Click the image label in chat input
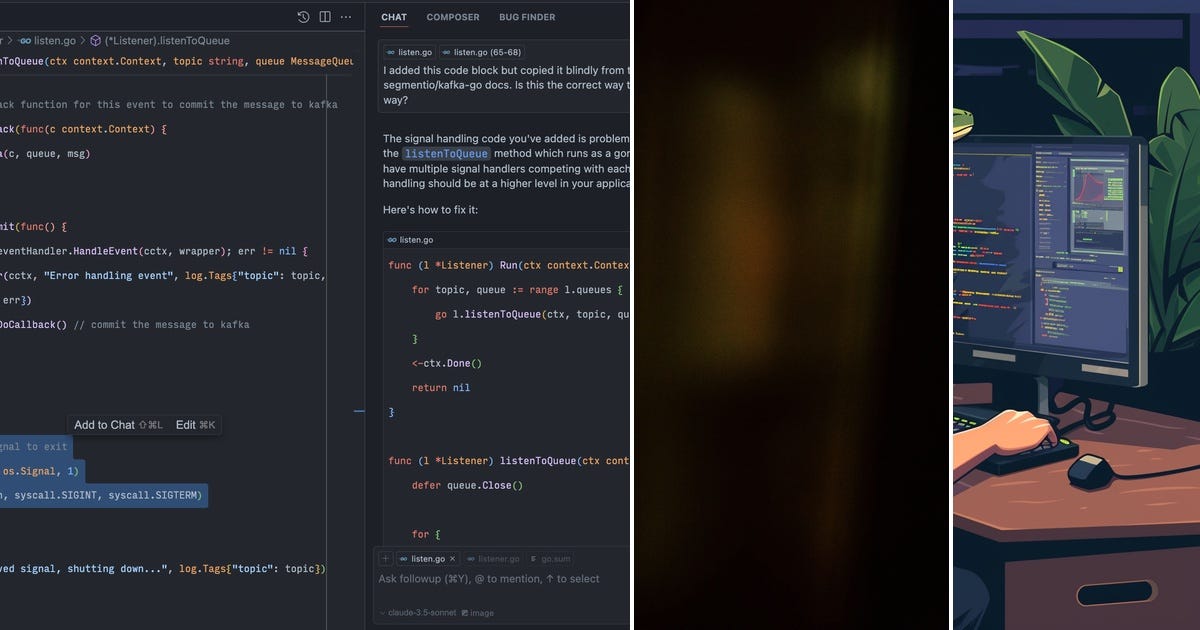The height and width of the screenshot is (630, 1200). [x=482, y=613]
